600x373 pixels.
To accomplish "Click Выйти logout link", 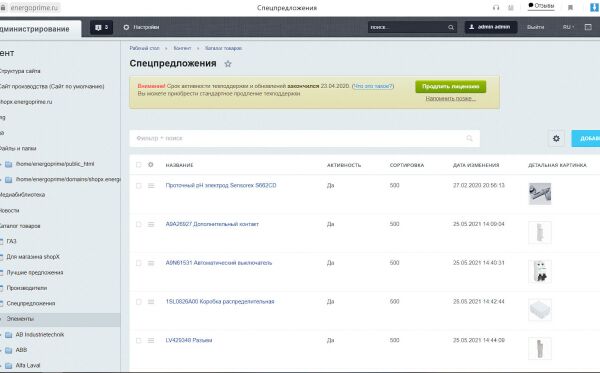I will coord(535,27).
